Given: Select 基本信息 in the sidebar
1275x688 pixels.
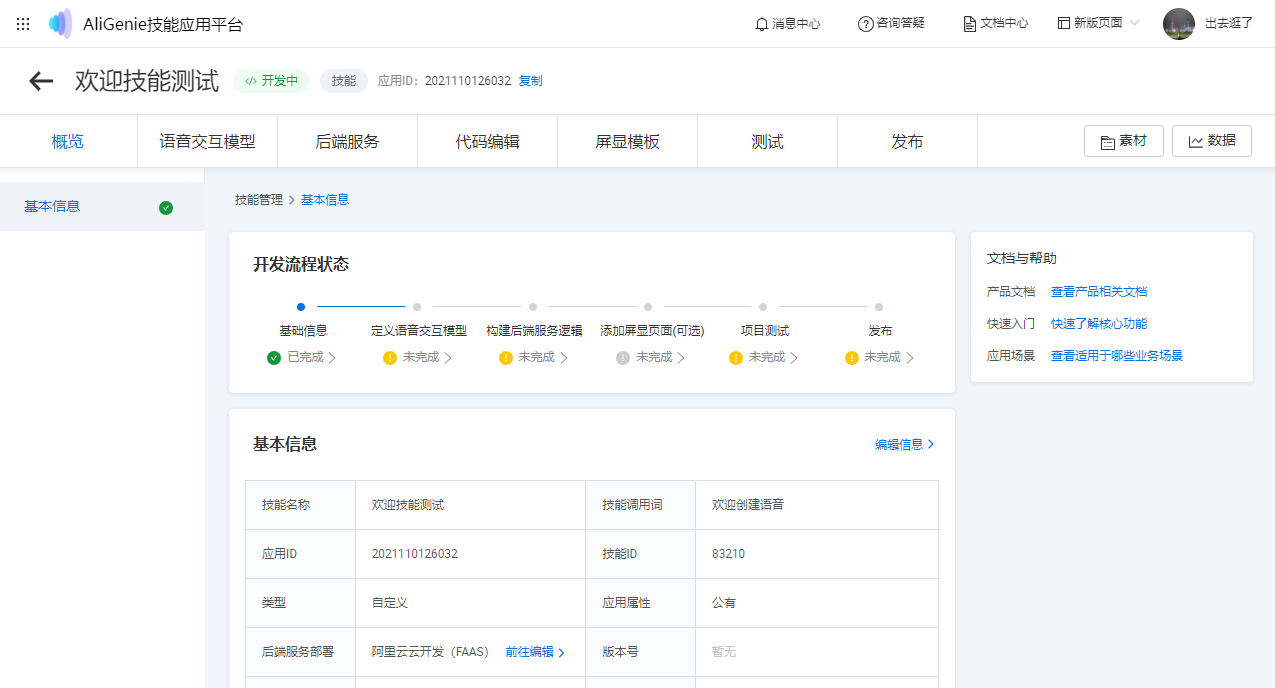Looking at the screenshot, I should coord(102,207).
